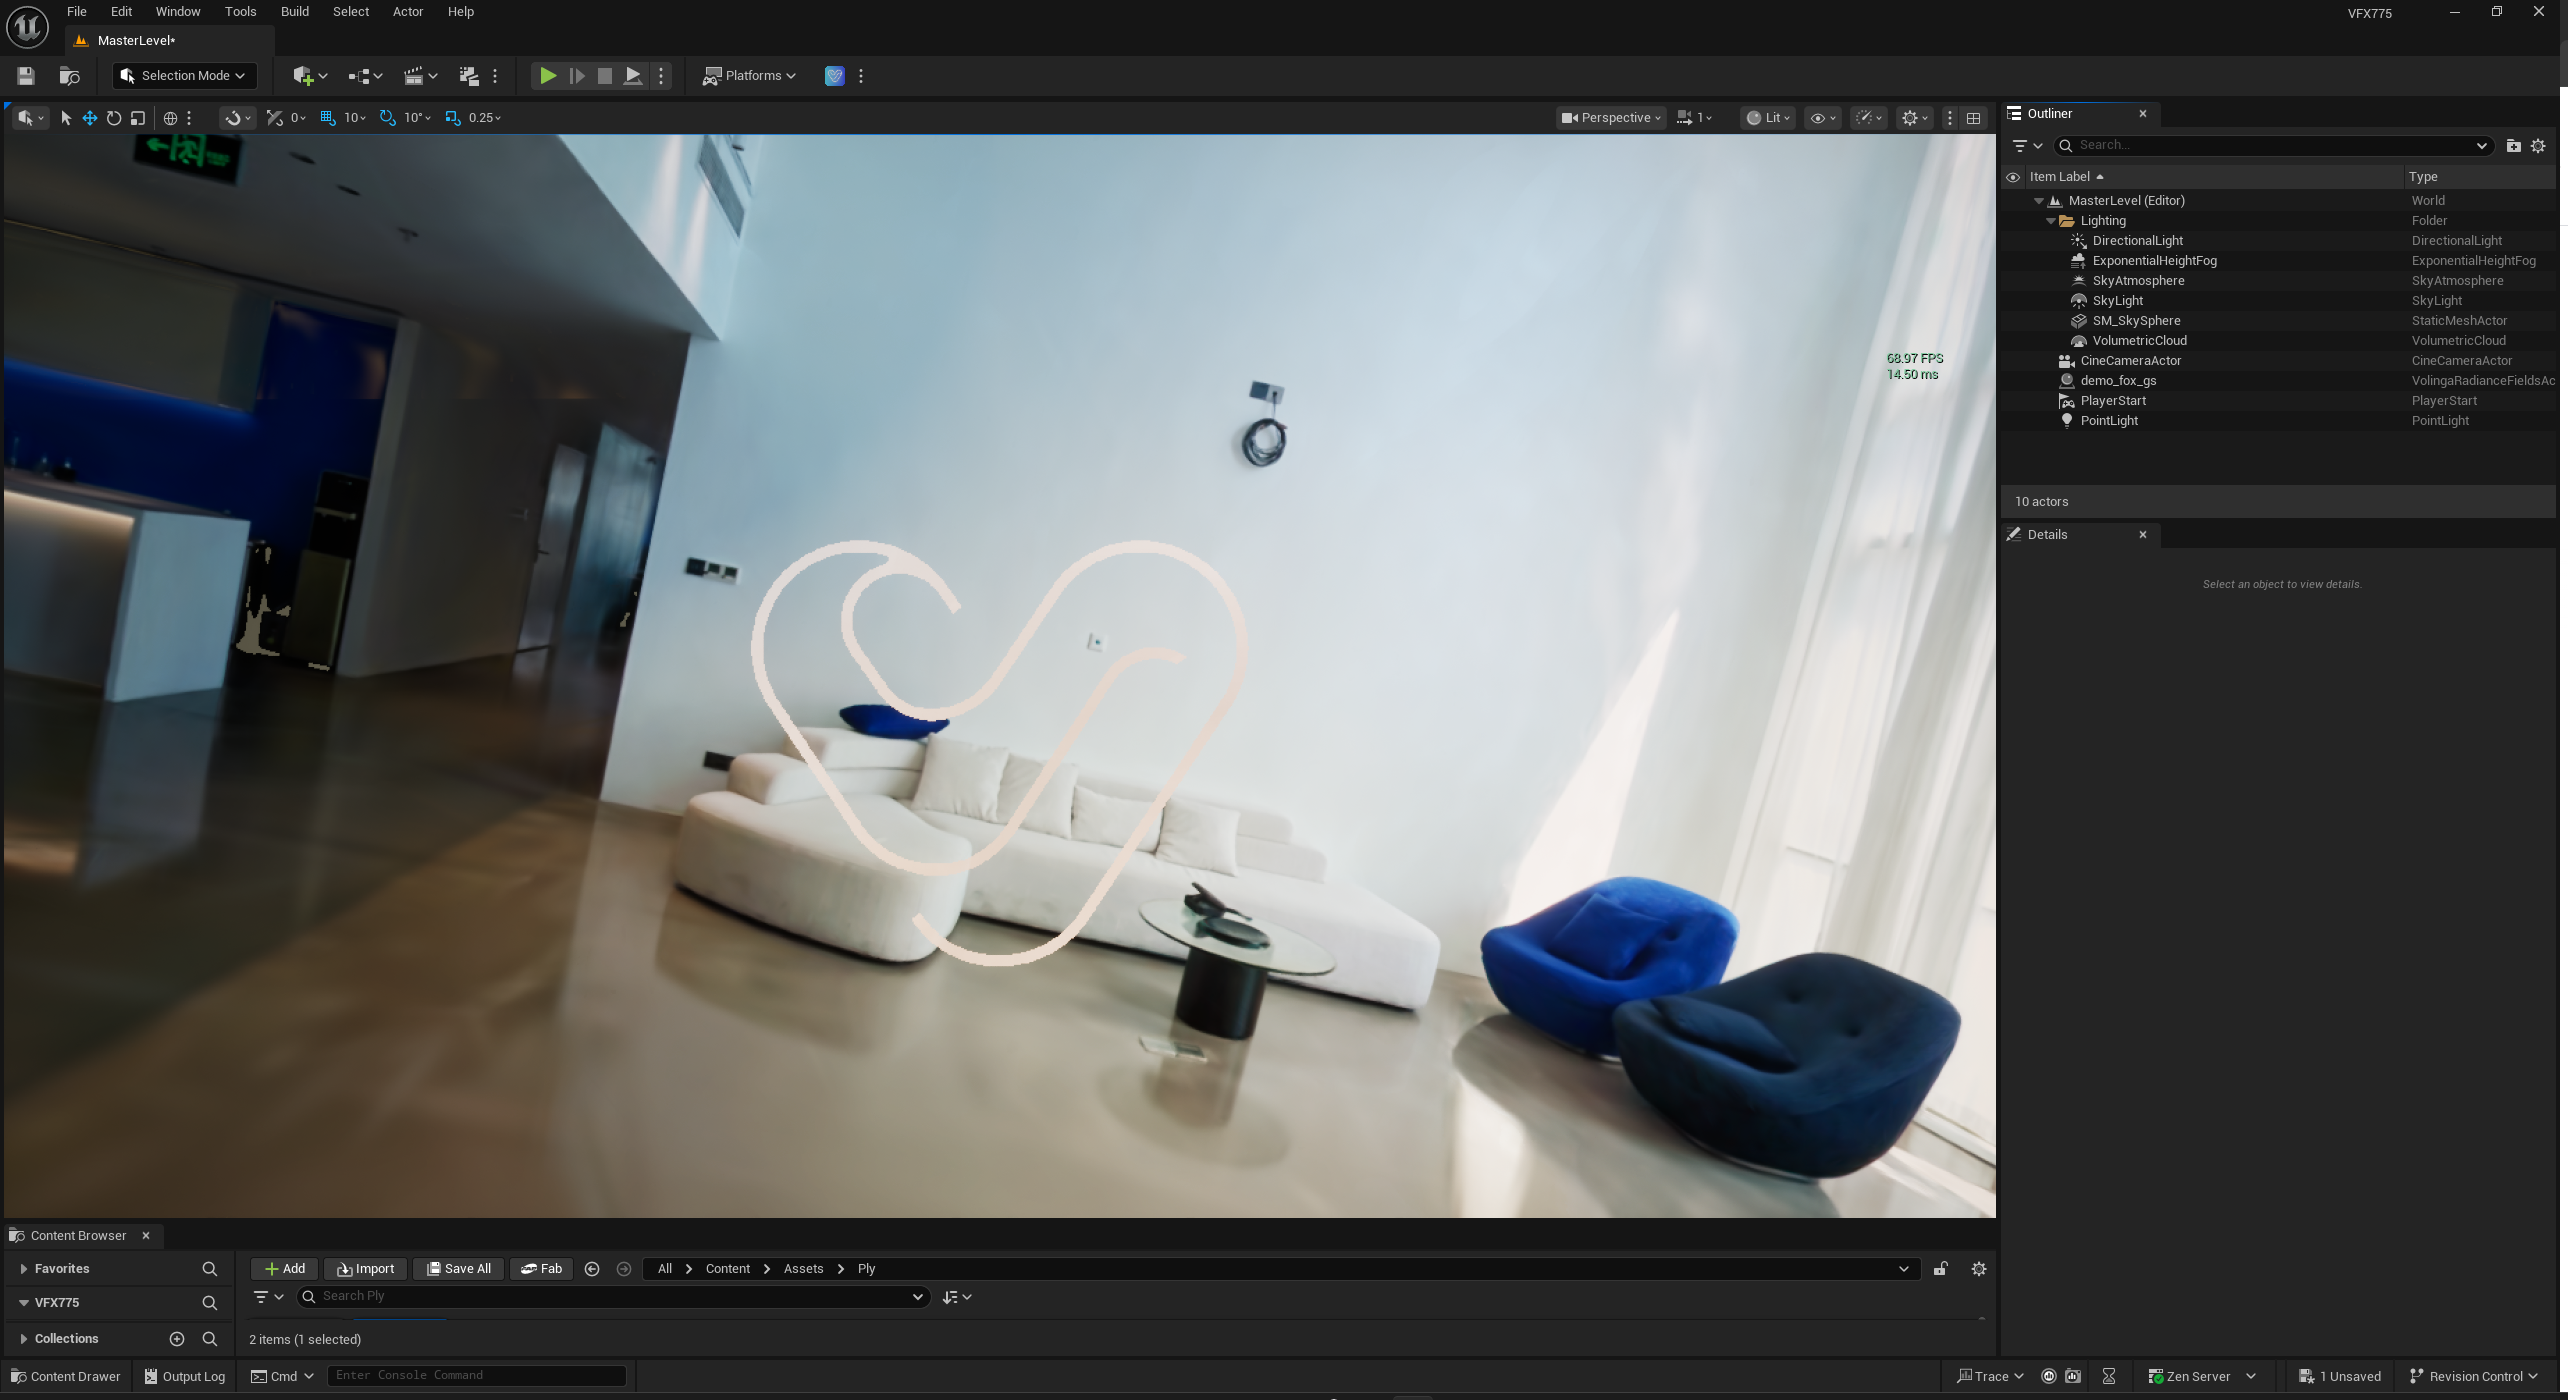Image resolution: width=2568 pixels, height=1400 pixels.
Task: Click the Save All button
Action: (x=459, y=1269)
